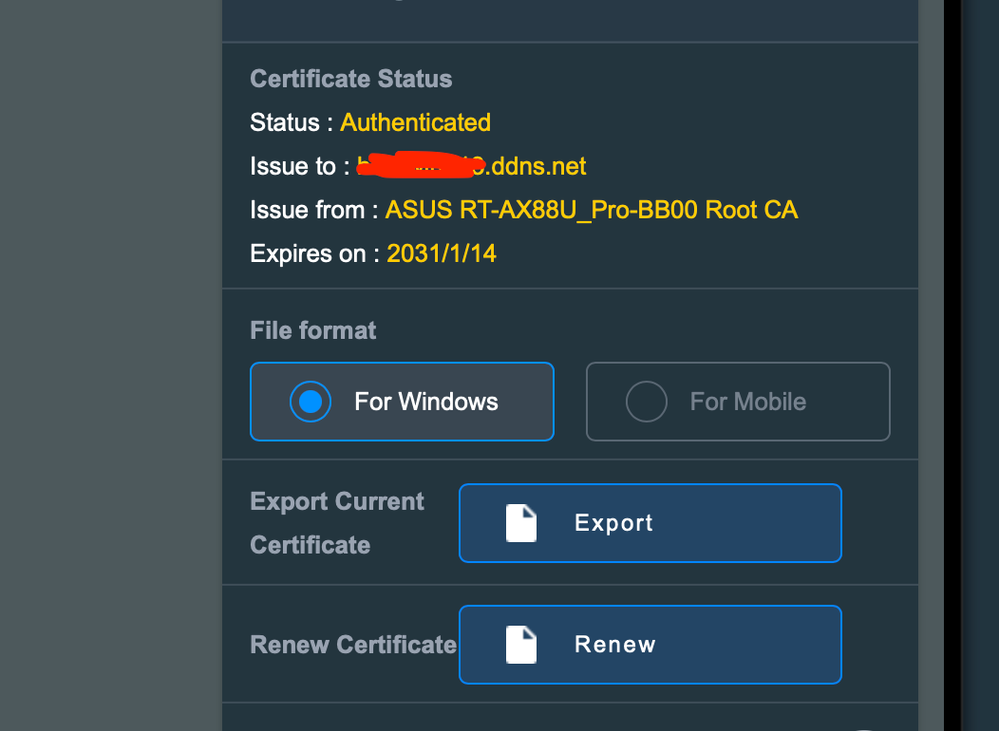This screenshot has width=999, height=731.
Task: Select the For Windows radio button
Action: pos(311,401)
